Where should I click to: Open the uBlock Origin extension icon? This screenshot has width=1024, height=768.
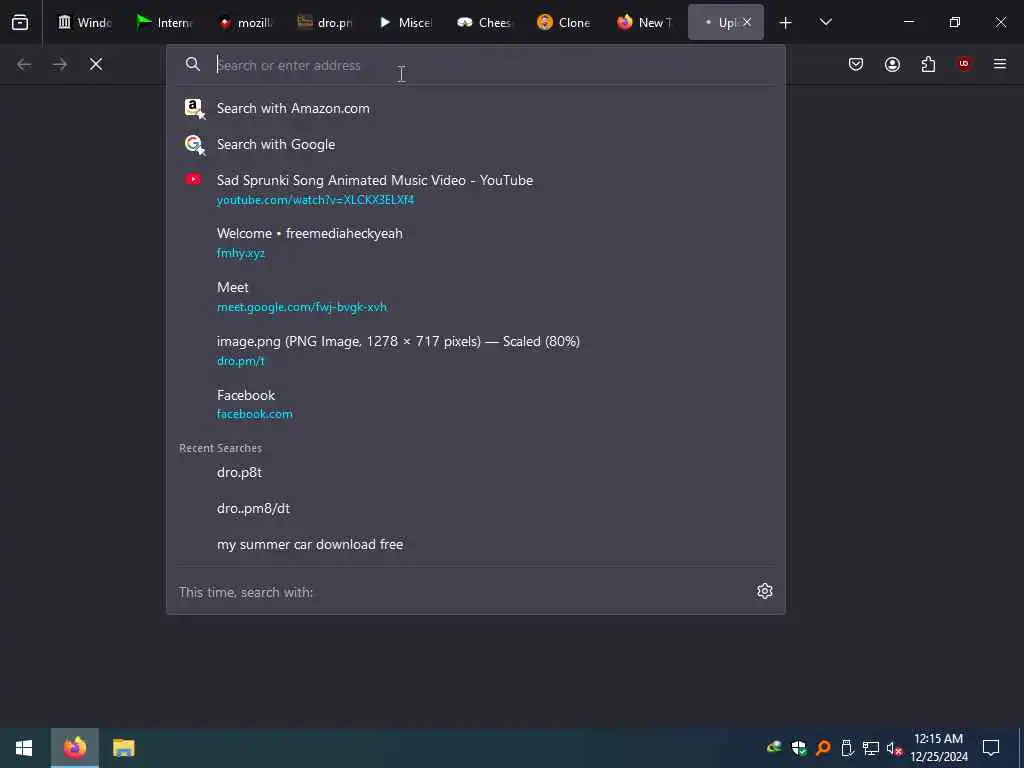tap(964, 64)
